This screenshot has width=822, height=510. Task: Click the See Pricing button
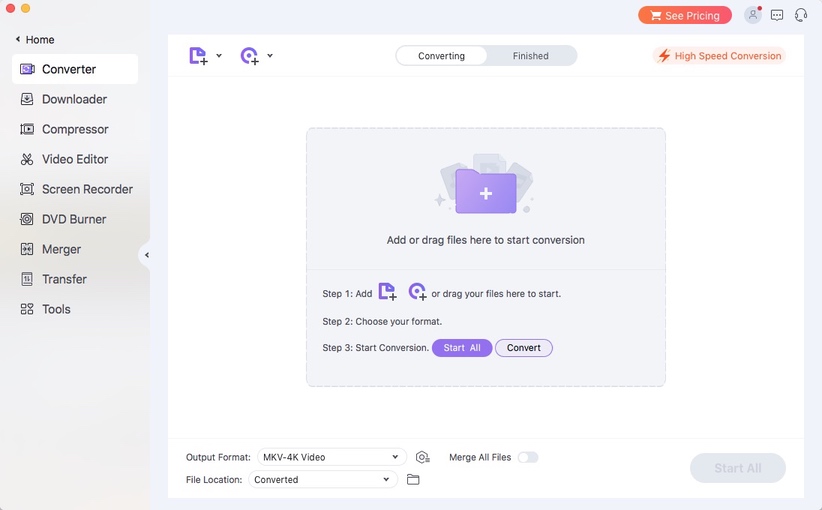(685, 15)
